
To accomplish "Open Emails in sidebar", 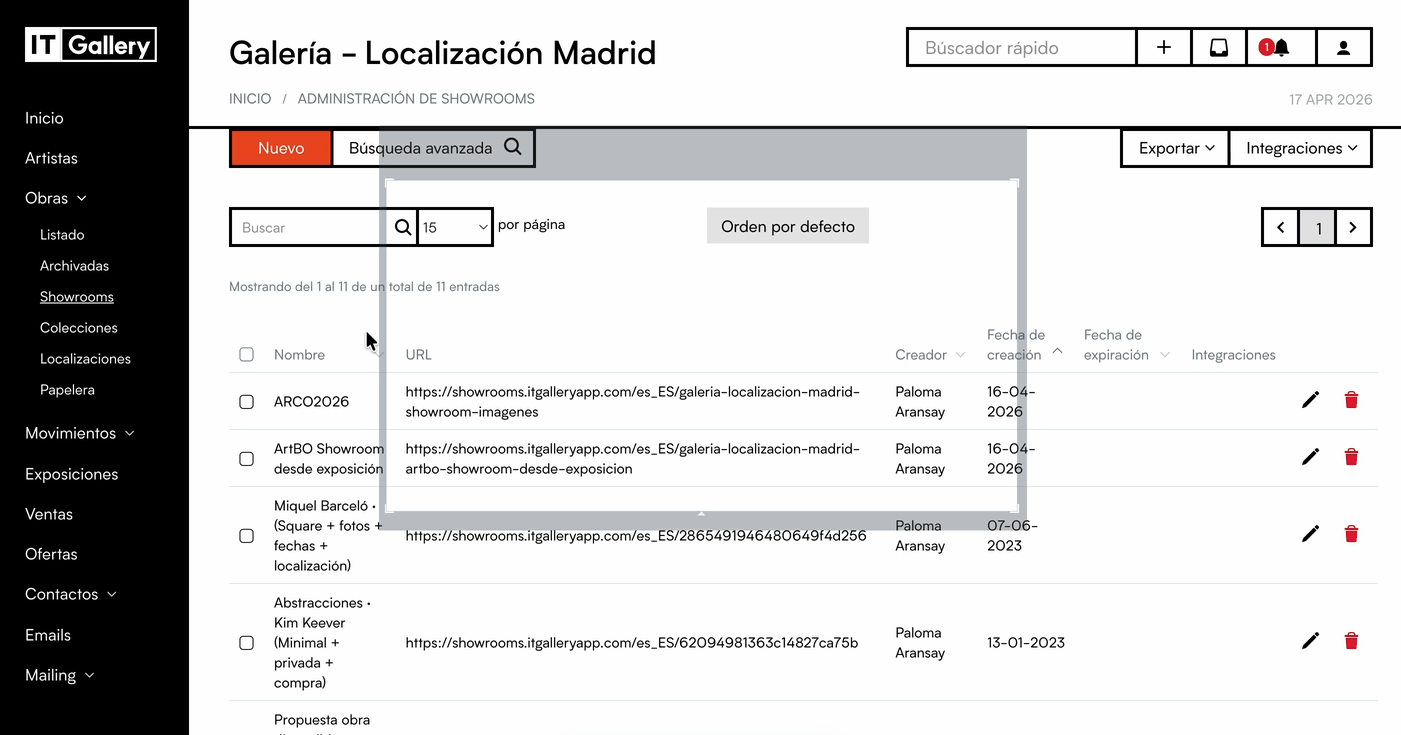I will 48,635.
